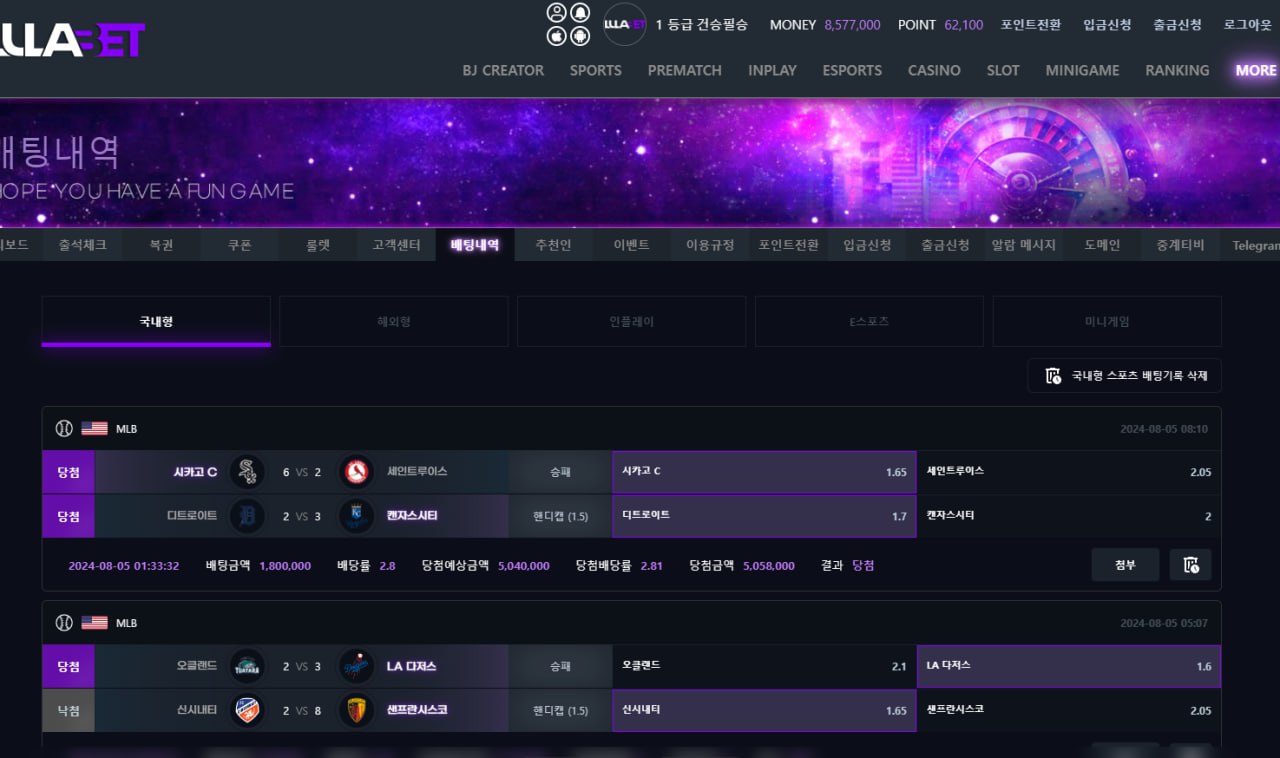Open 포인트전환 in sub navigation bar
This screenshot has height=758, width=1280.
[x=789, y=245]
